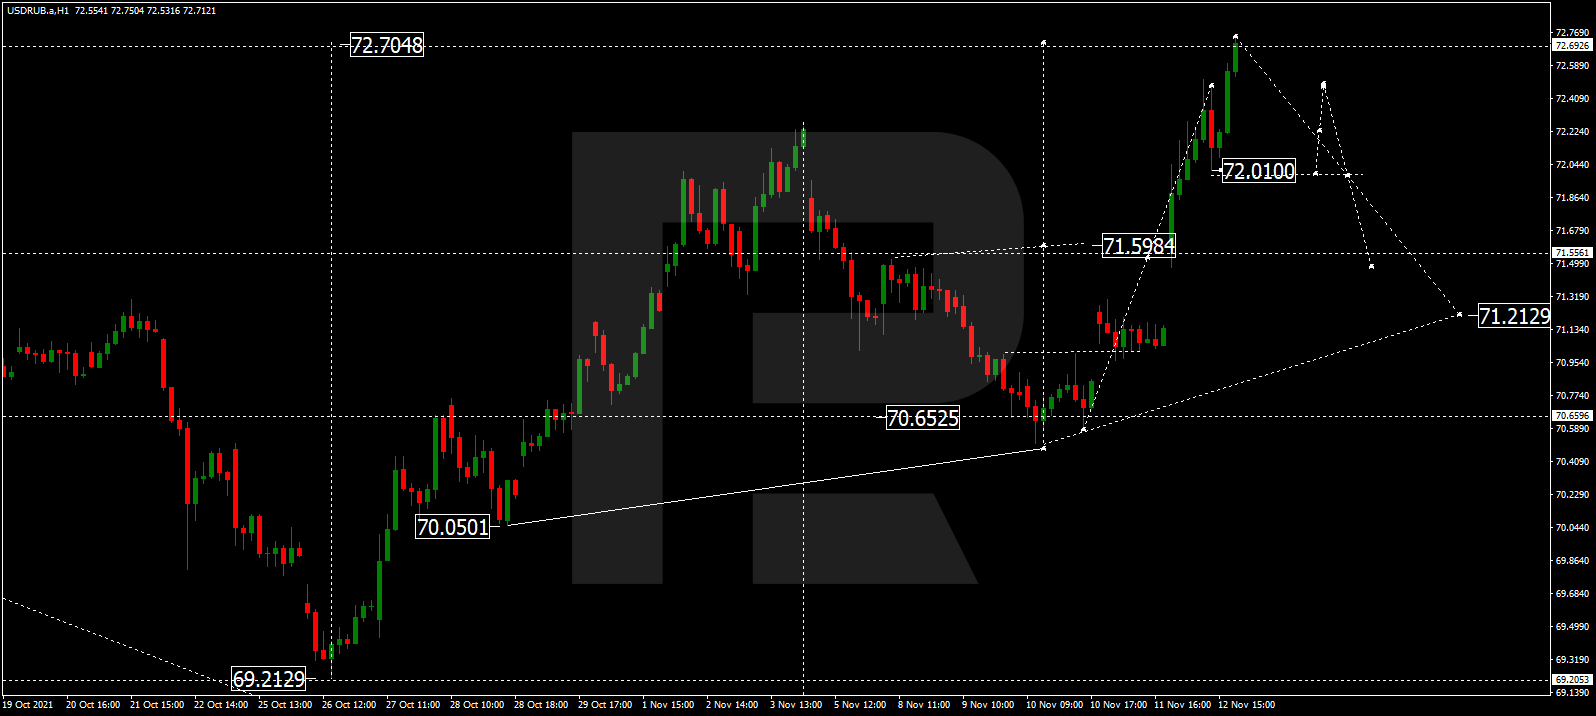Select the 70.6596 marker on price axis
This screenshot has height=716, width=1596.
(x=1572, y=415)
